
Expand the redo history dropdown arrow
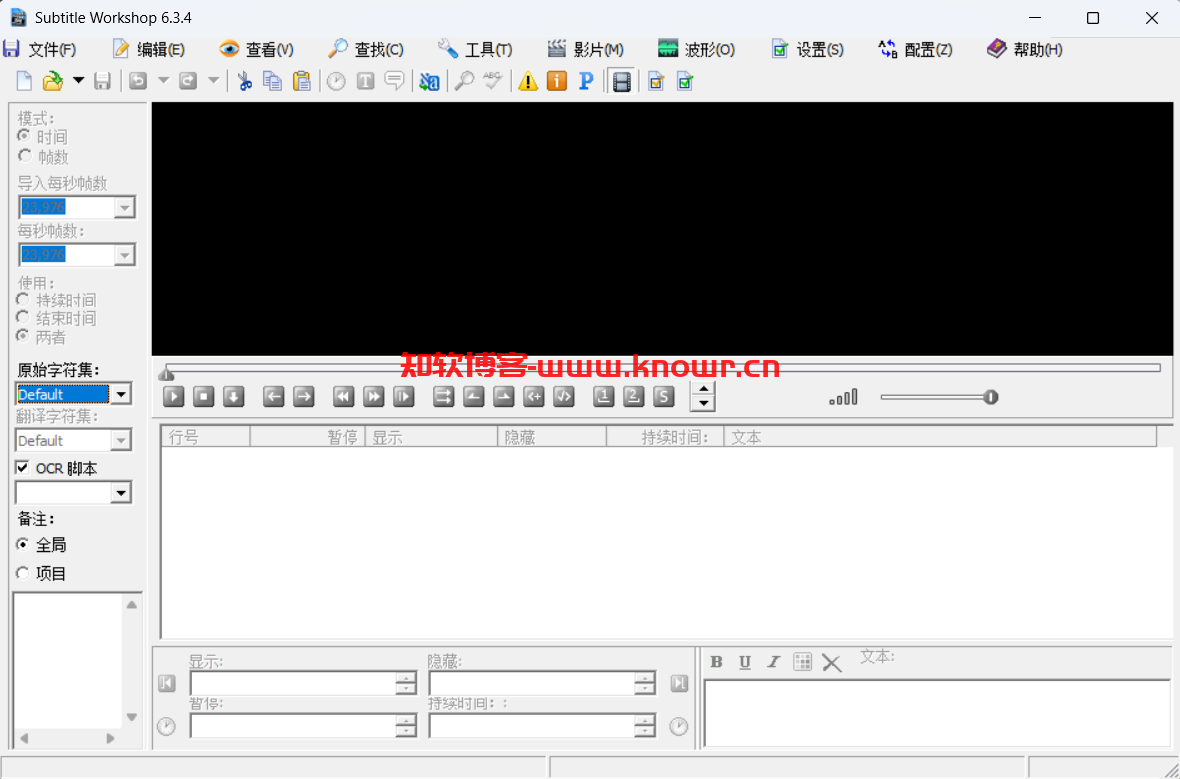click(213, 81)
